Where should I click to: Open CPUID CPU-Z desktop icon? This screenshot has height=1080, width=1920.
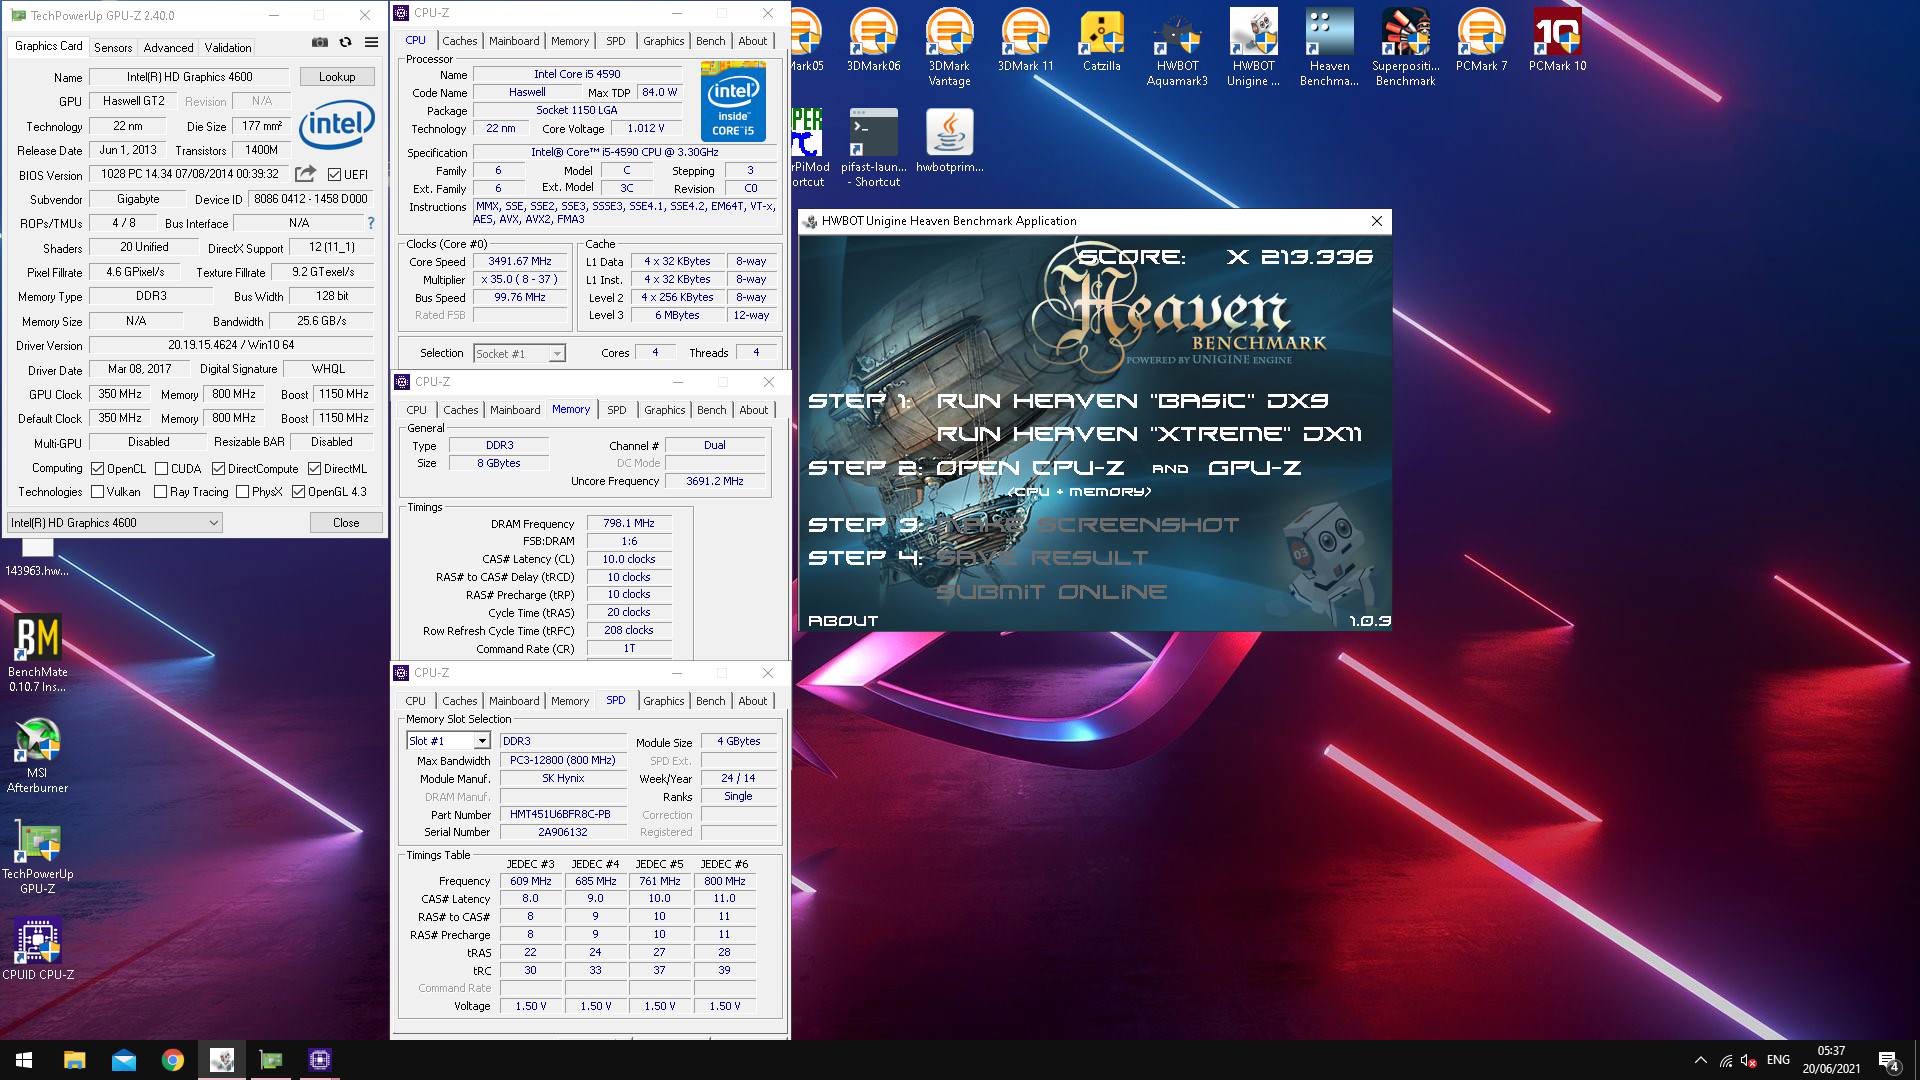pos(38,950)
